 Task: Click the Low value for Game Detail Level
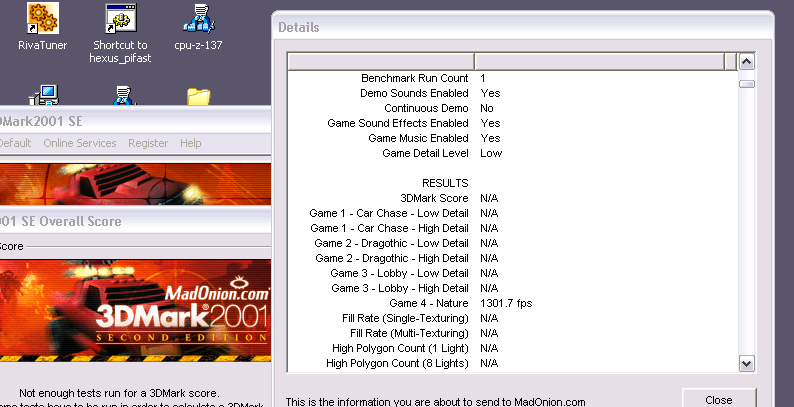pos(491,153)
